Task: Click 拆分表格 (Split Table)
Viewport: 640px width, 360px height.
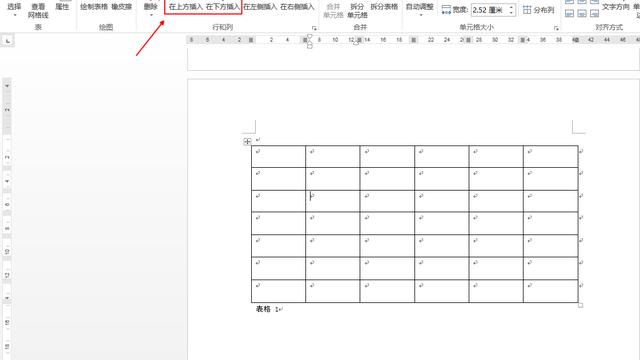Action: click(x=384, y=7)
